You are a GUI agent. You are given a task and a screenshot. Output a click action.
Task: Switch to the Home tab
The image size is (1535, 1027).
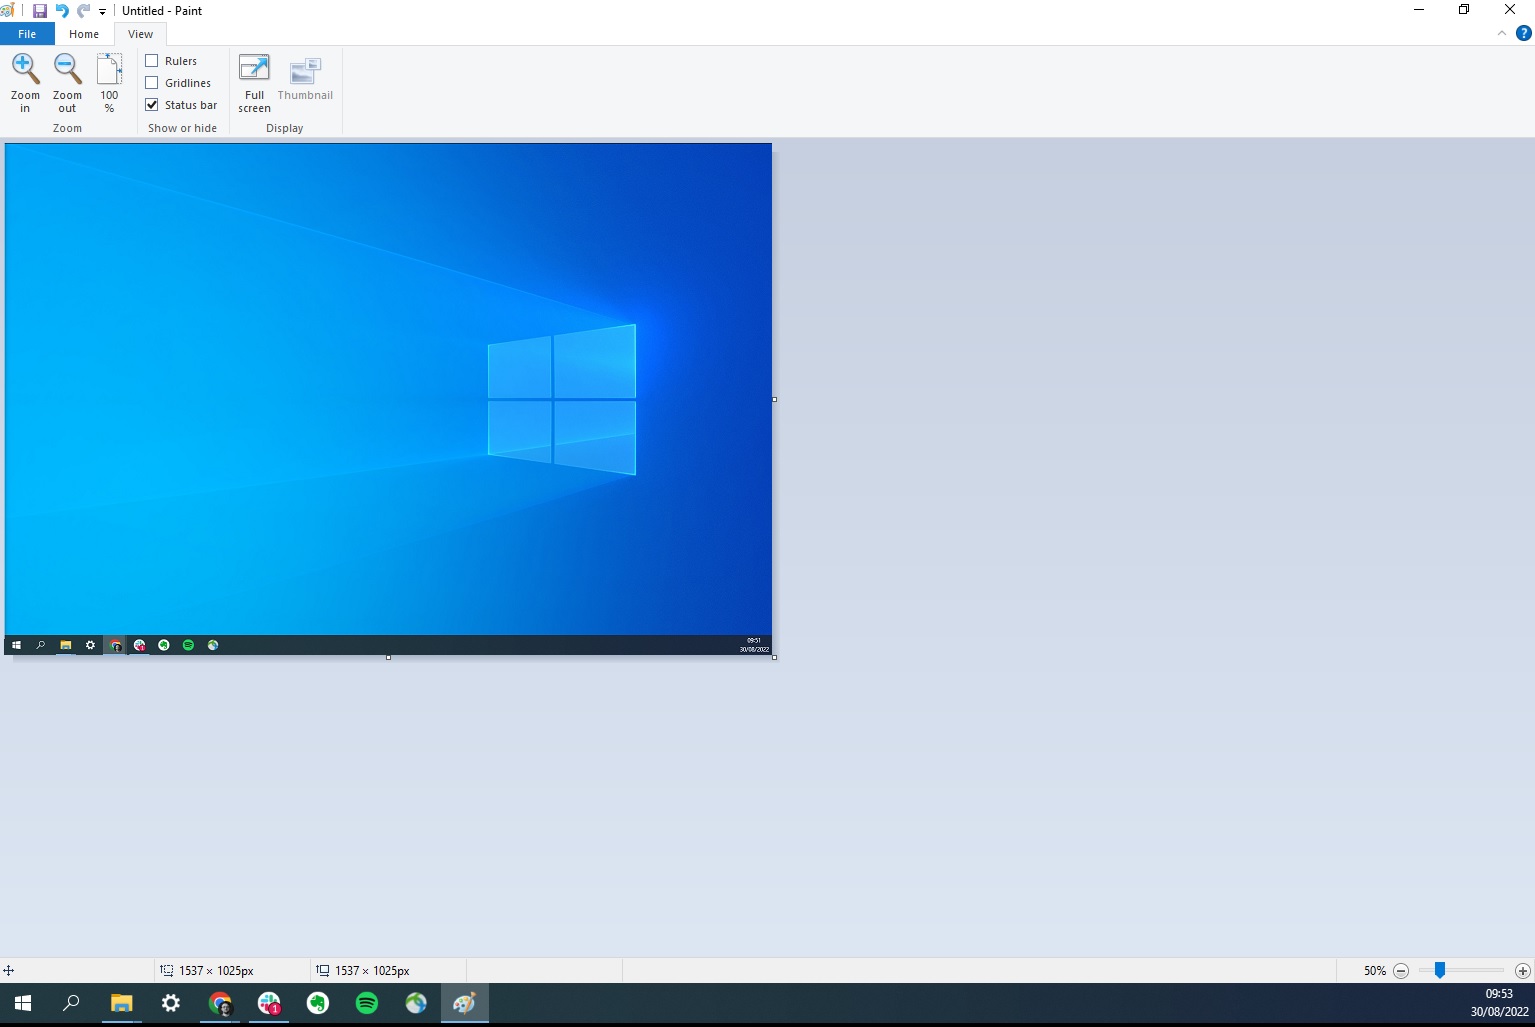(x=83, y=33)
